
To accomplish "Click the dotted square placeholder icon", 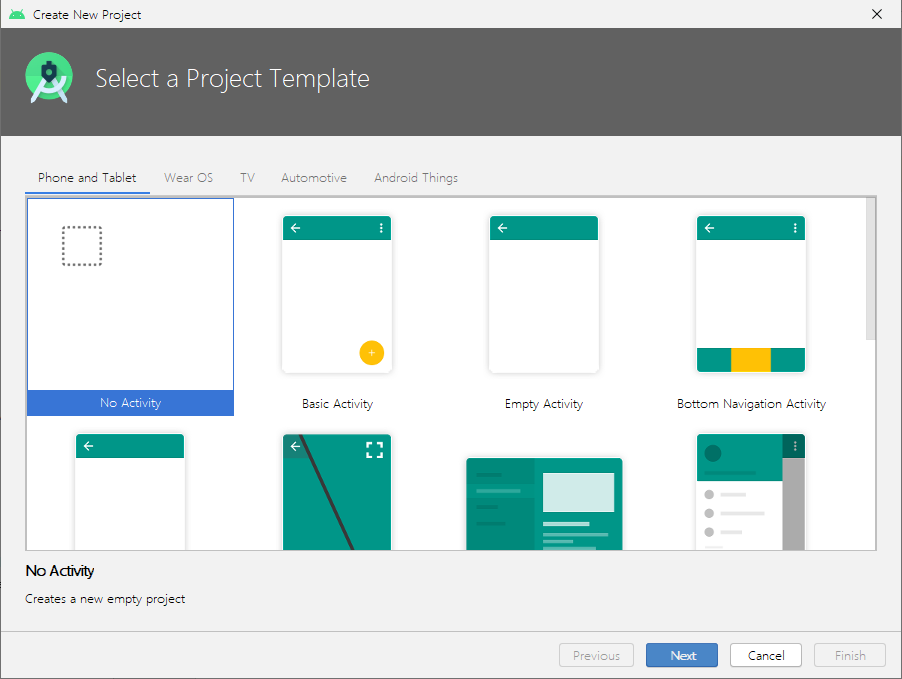I will [x=82, y=246].
